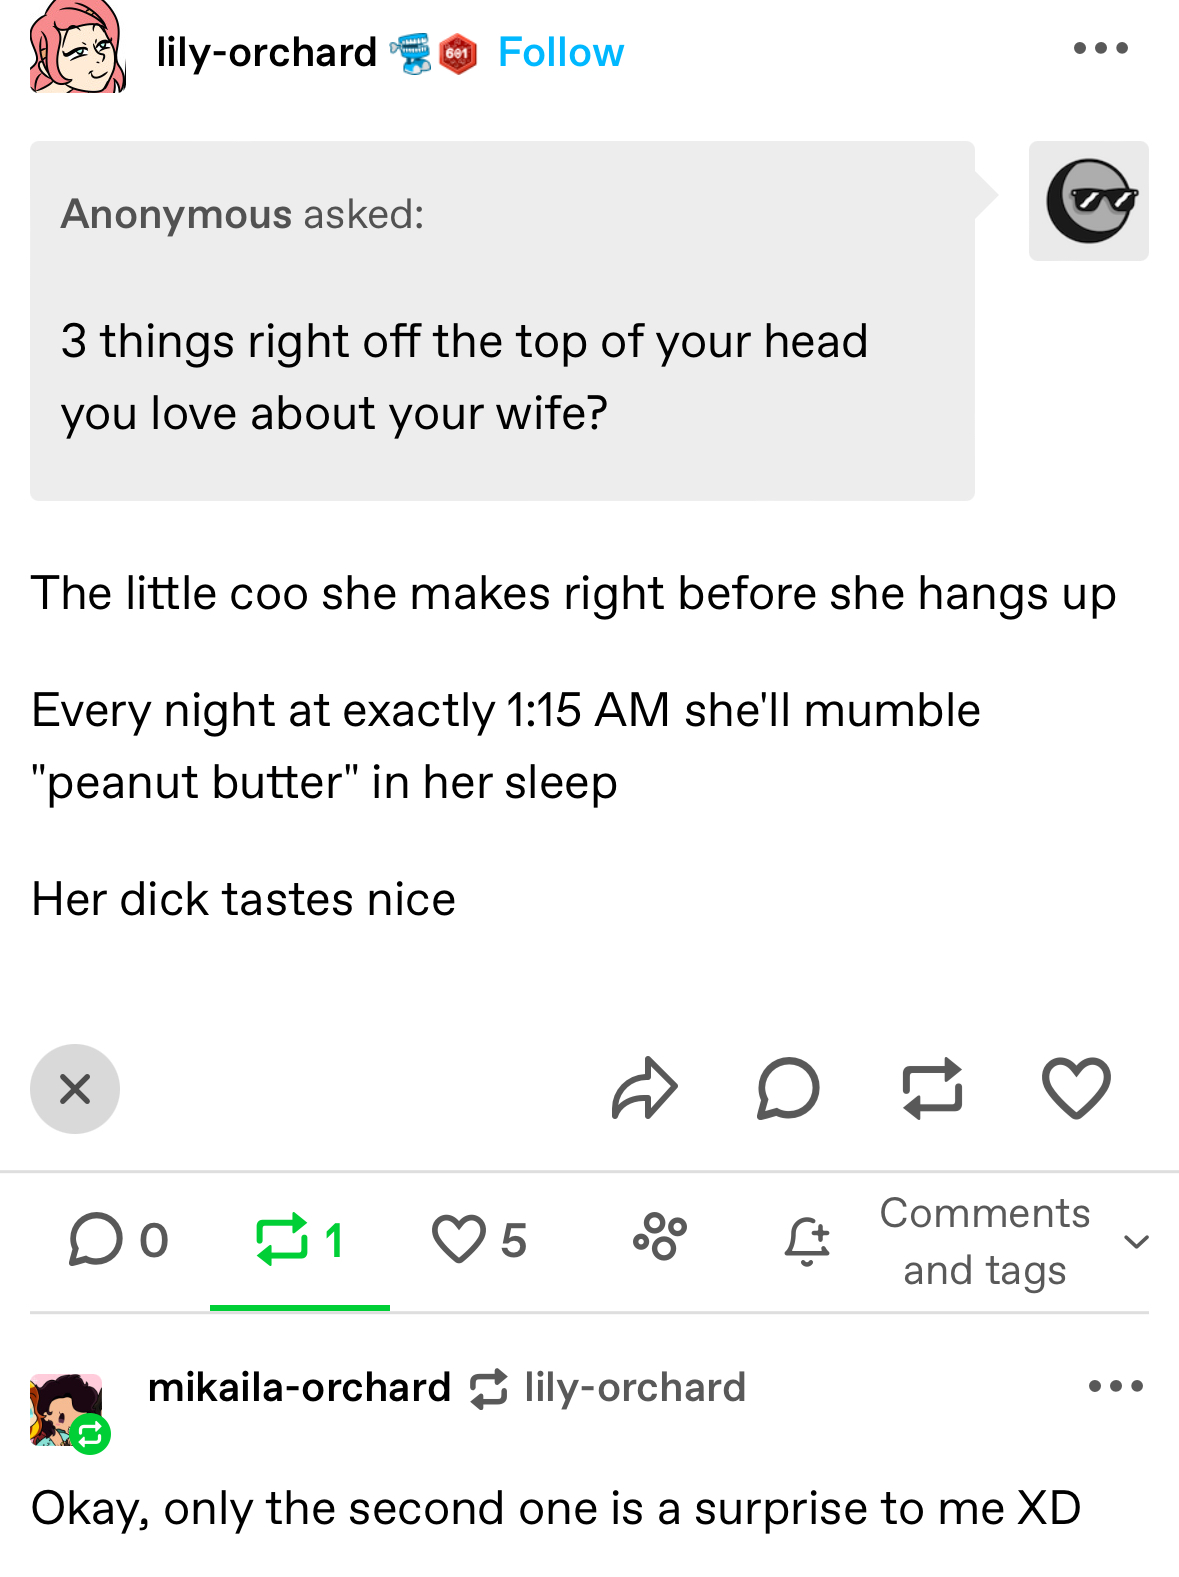
Task: Click the red badge next to lily-orchard
Action: pos(458,53)
